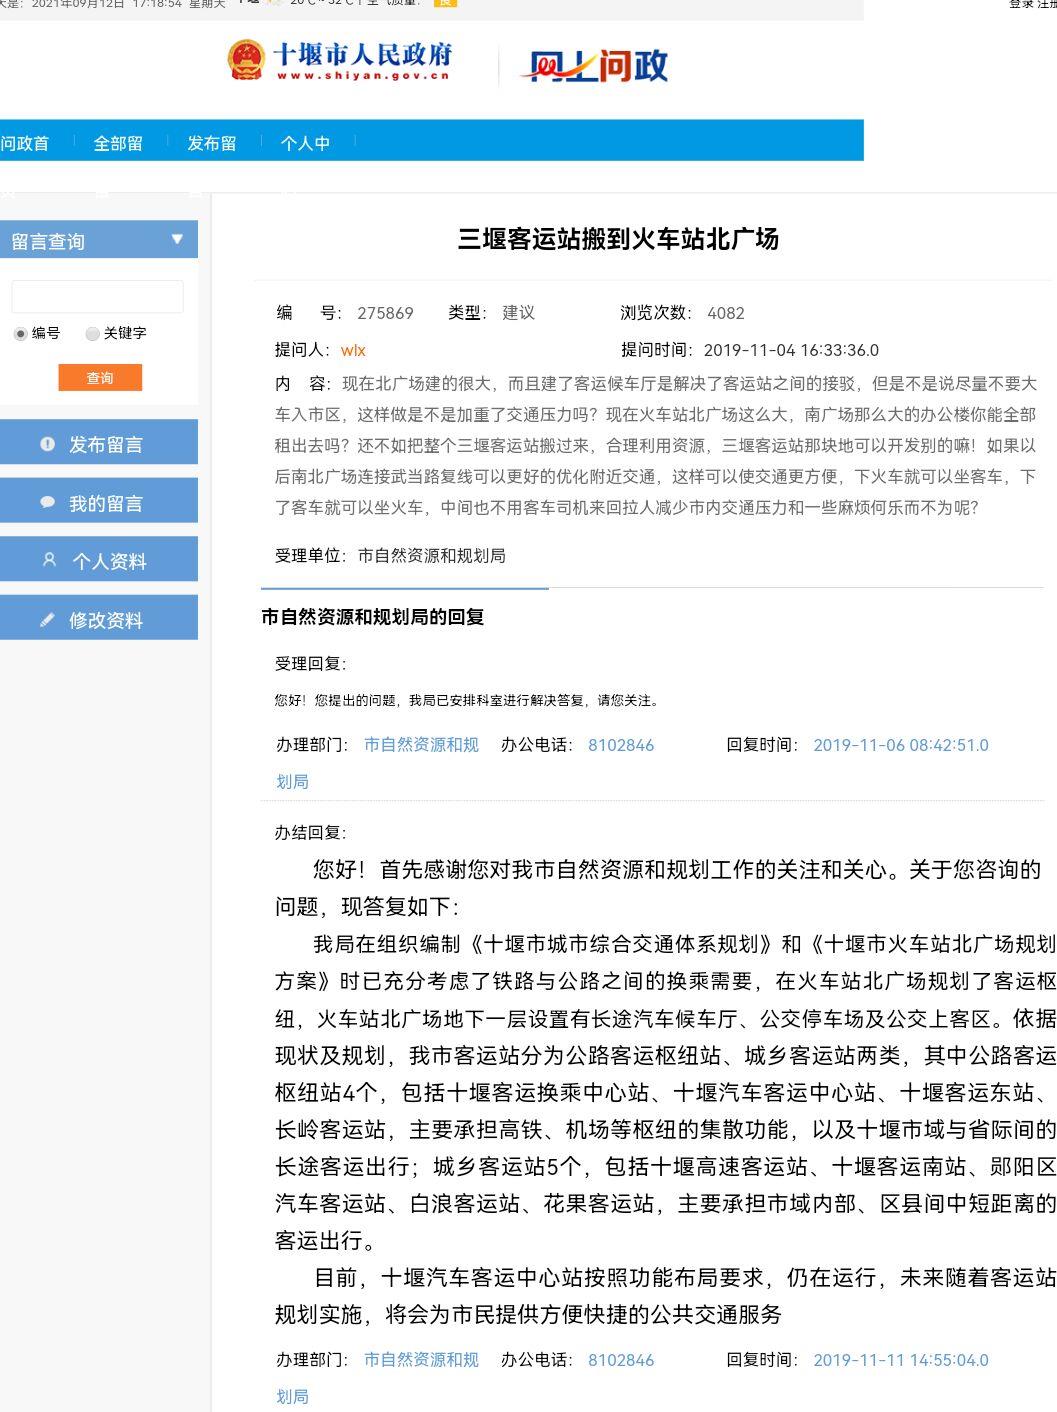The image size is (1057, 1412).
Task: Open the 个人中 navigation tab
Action: [305, 143]
